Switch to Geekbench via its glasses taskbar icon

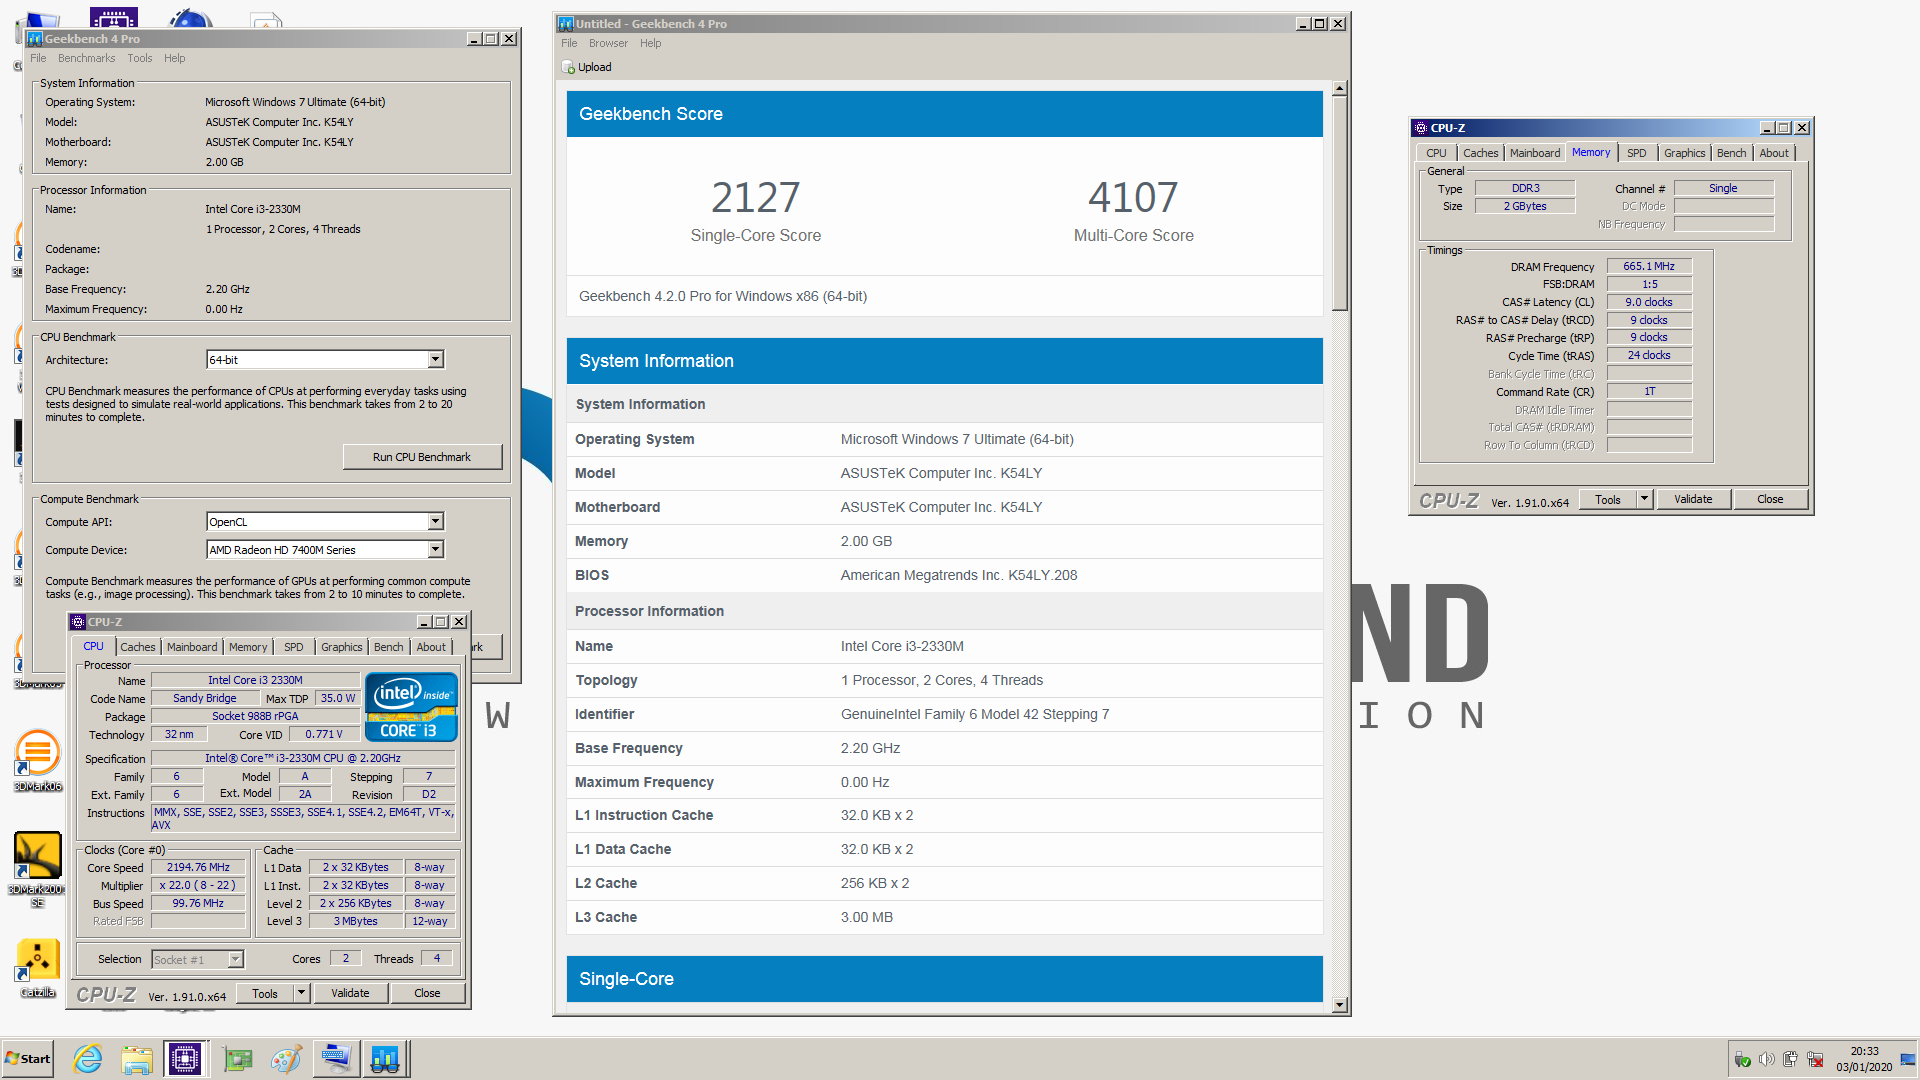click(385, 1059)
